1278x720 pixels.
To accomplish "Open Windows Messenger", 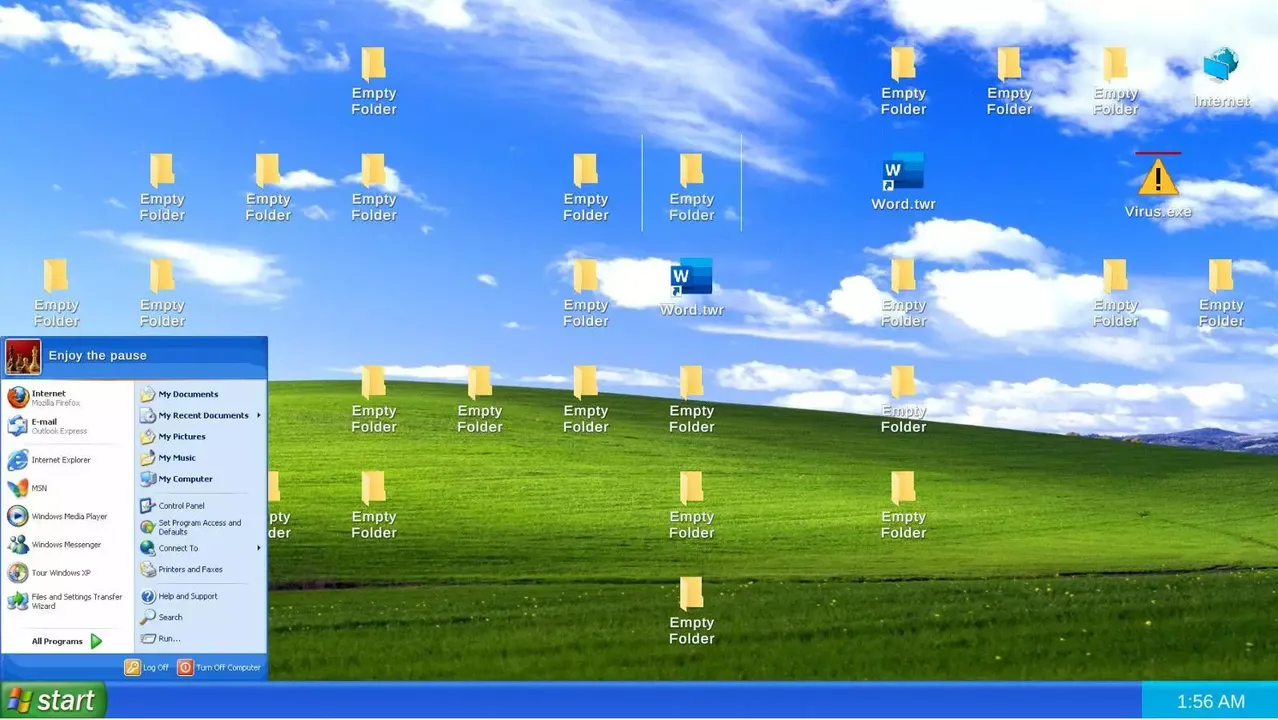I will click(x=66, y=544).
